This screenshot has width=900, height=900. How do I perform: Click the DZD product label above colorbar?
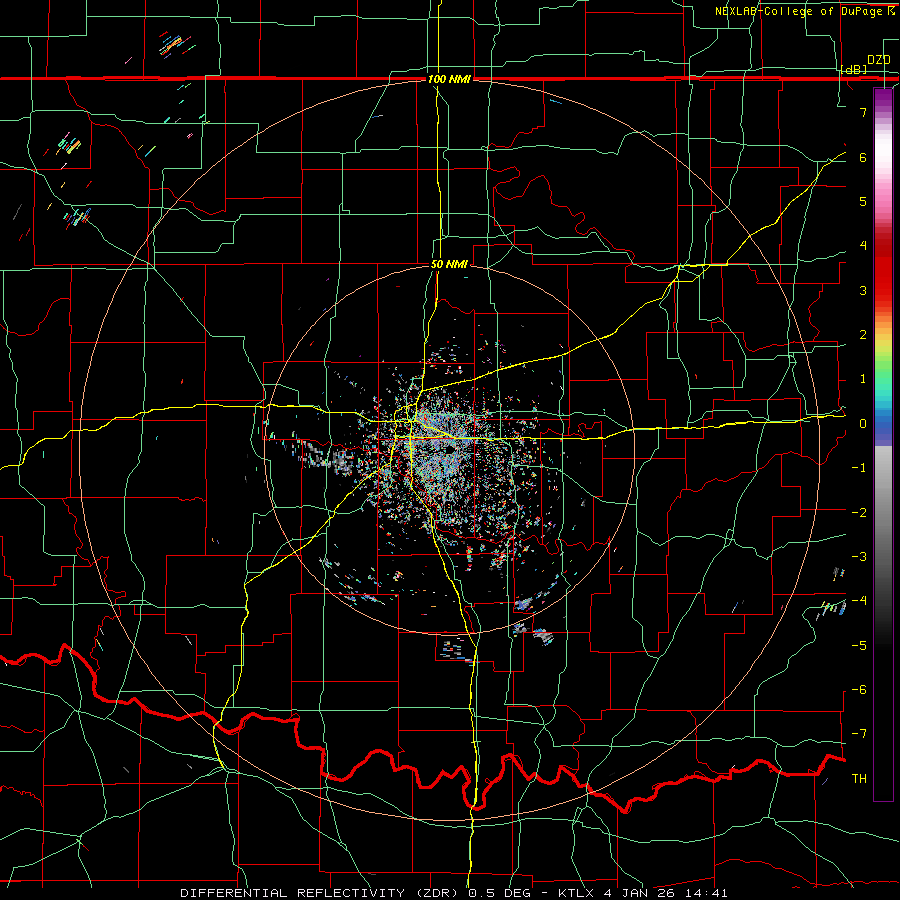coord(879,60)
